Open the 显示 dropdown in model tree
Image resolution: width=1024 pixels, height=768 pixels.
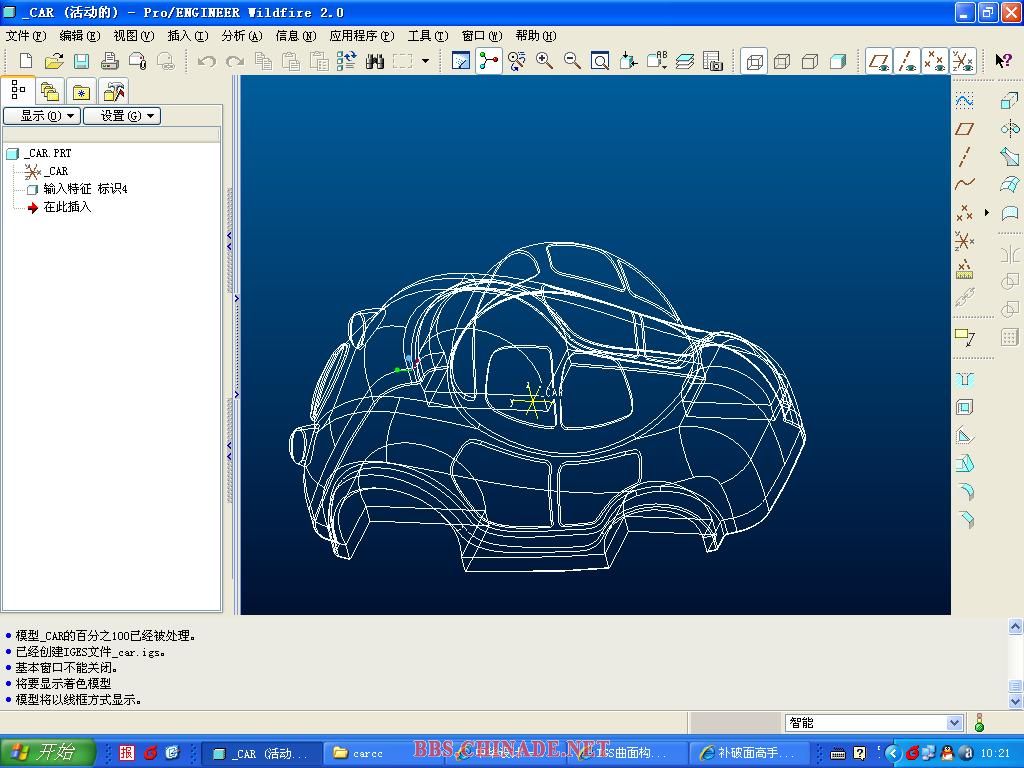41,116
